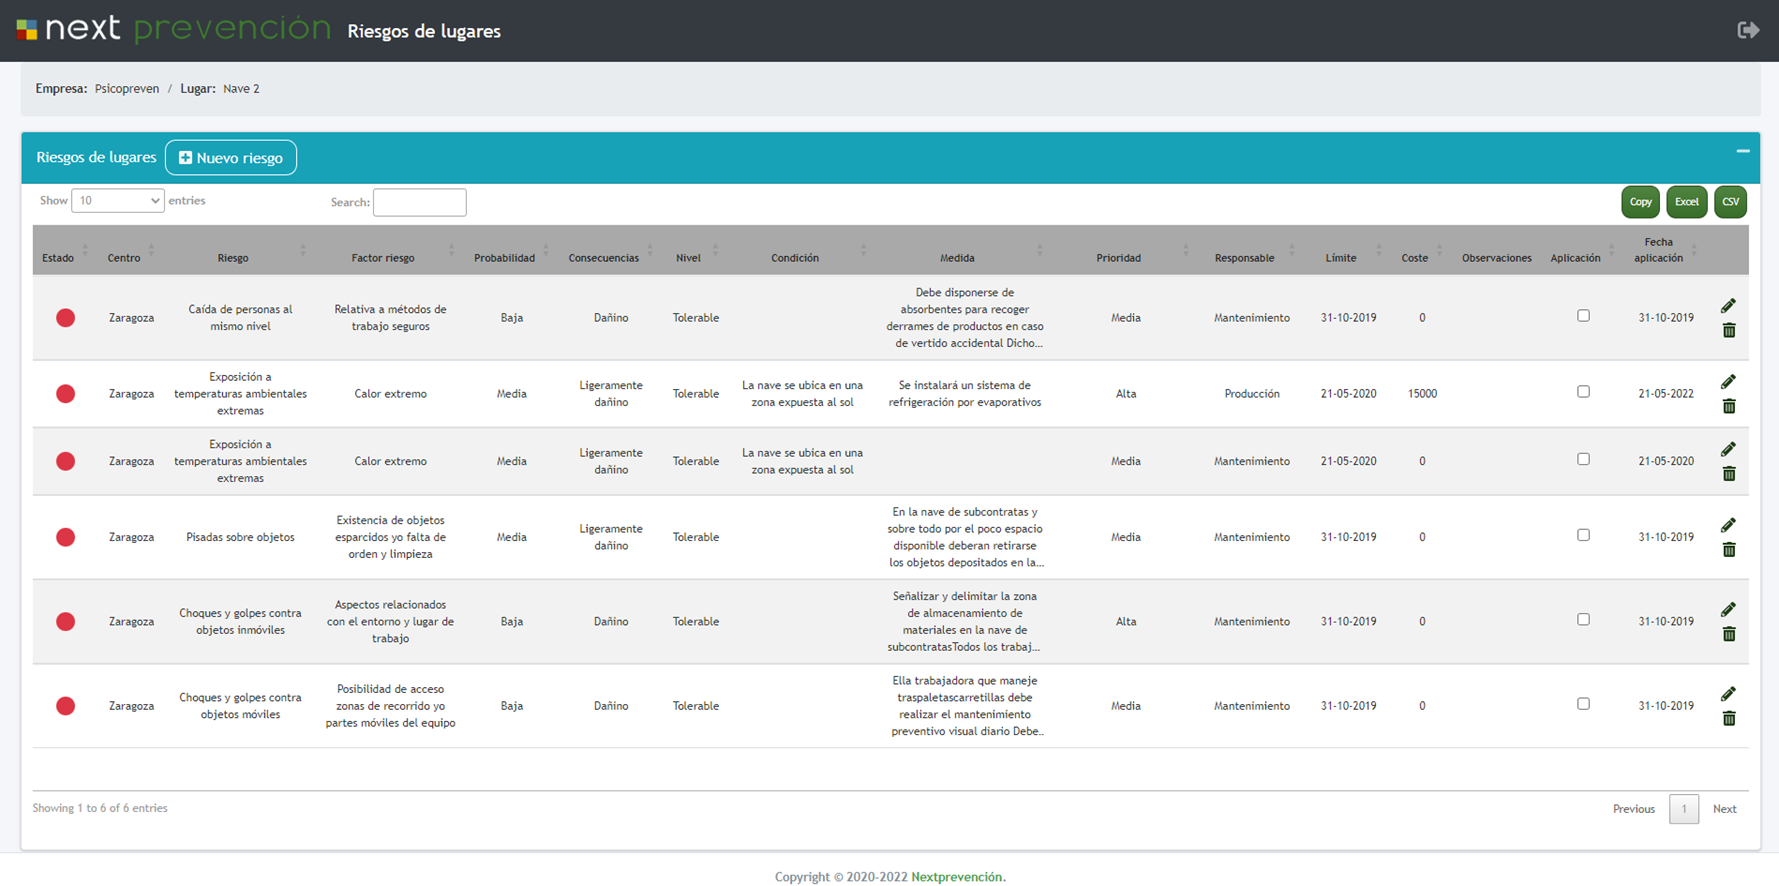Go to the Previous page

1633,809
